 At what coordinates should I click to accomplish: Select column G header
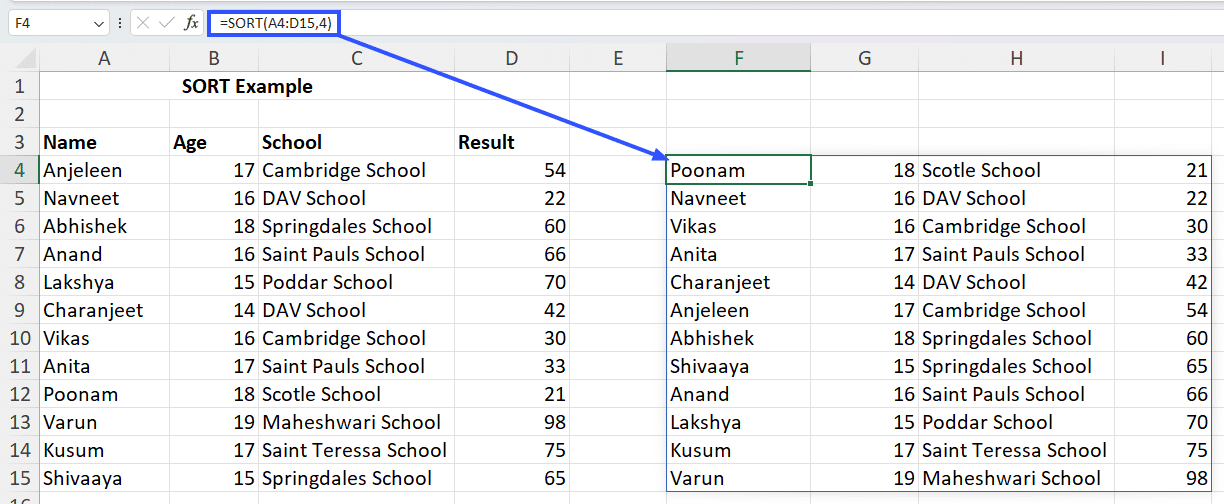click(x=864, y=59)
